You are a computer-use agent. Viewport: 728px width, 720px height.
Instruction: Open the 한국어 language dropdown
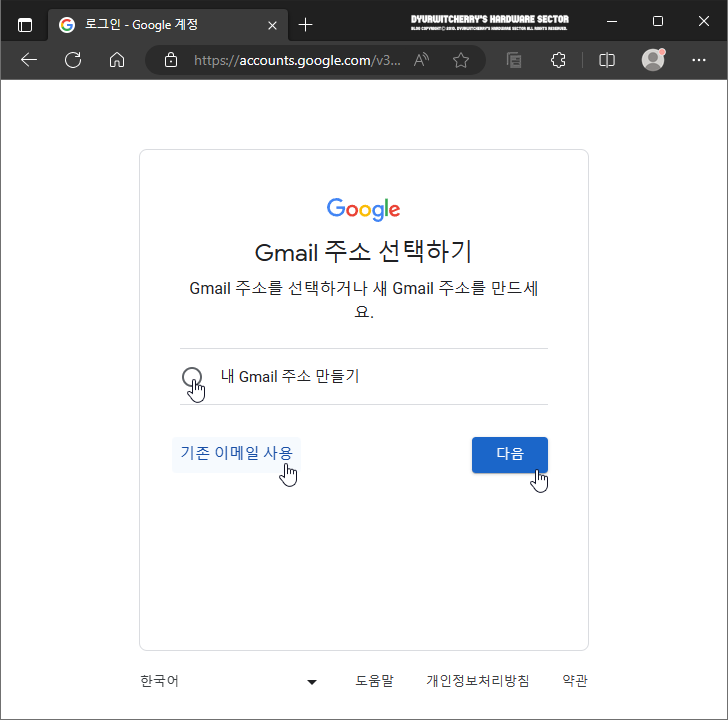click(x=229, y=681)
